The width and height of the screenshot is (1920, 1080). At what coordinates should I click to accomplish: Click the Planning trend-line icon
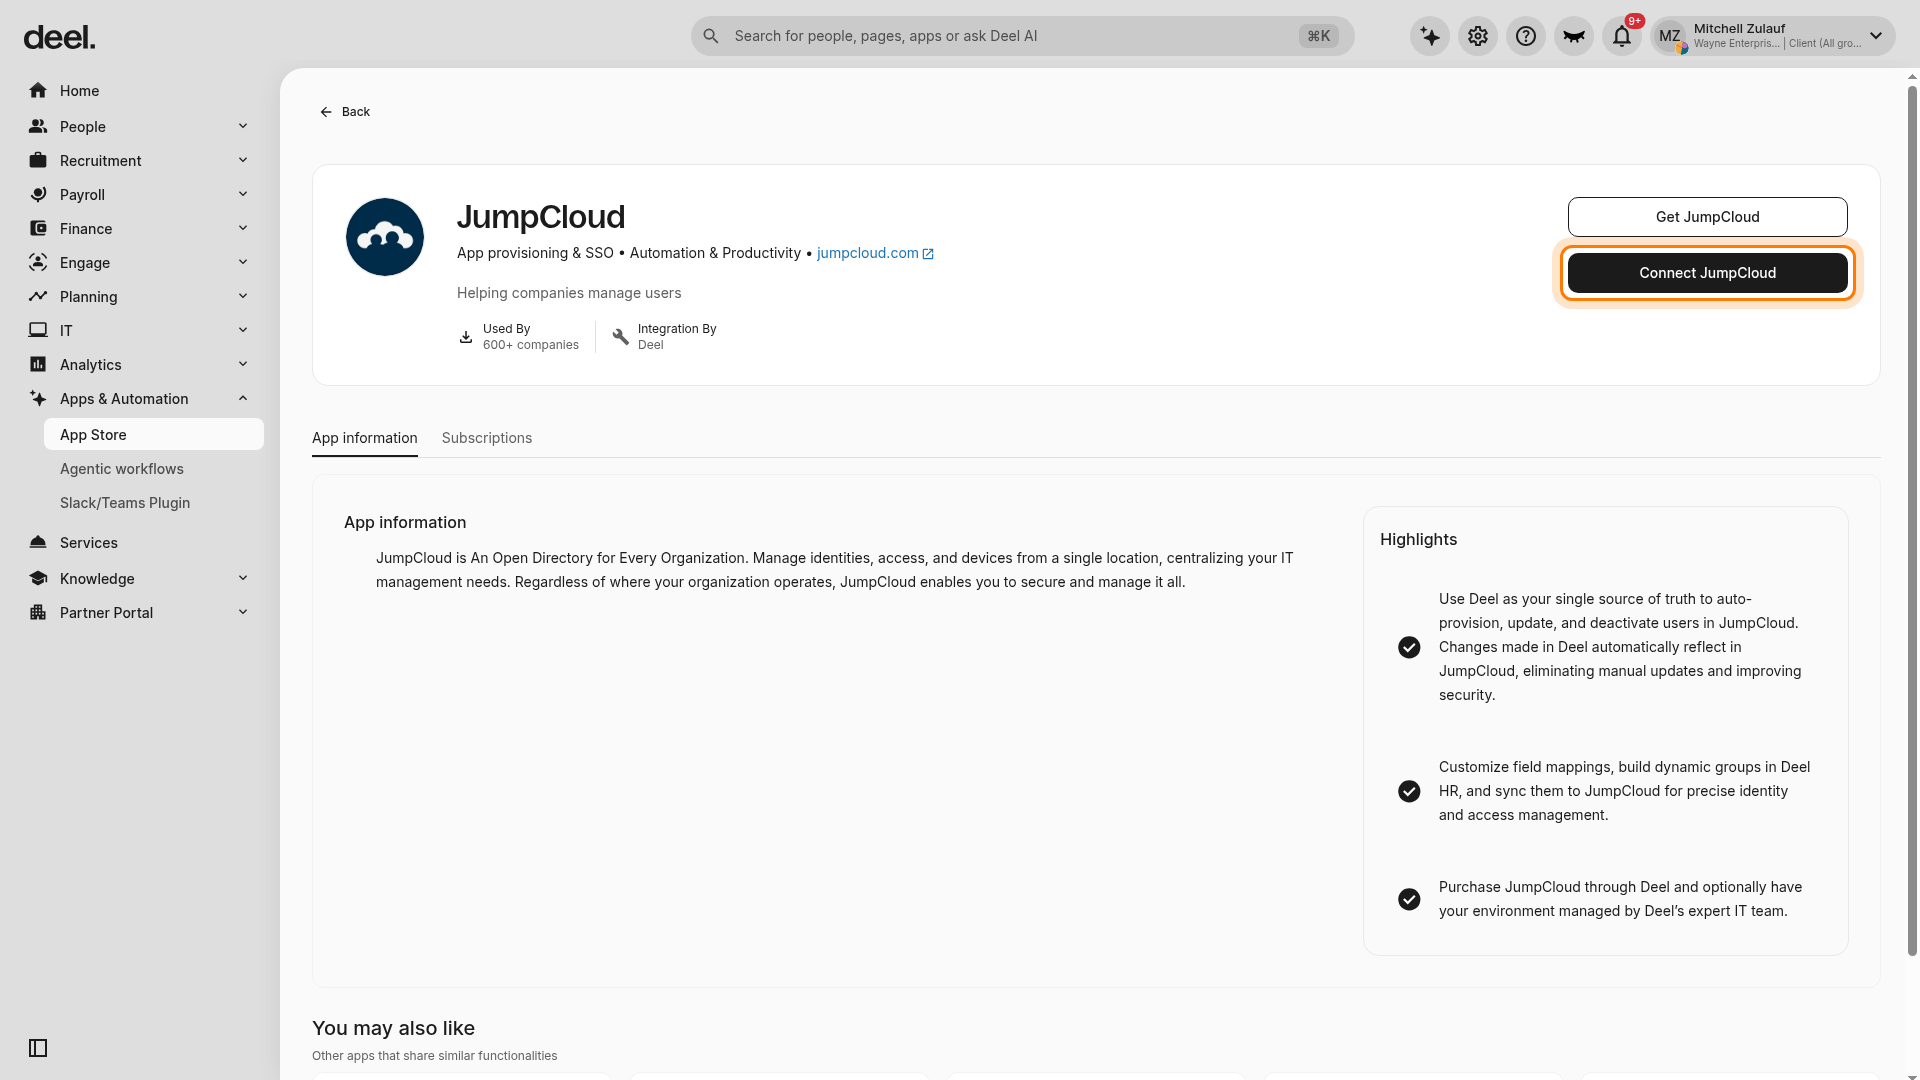click(38, 297)
